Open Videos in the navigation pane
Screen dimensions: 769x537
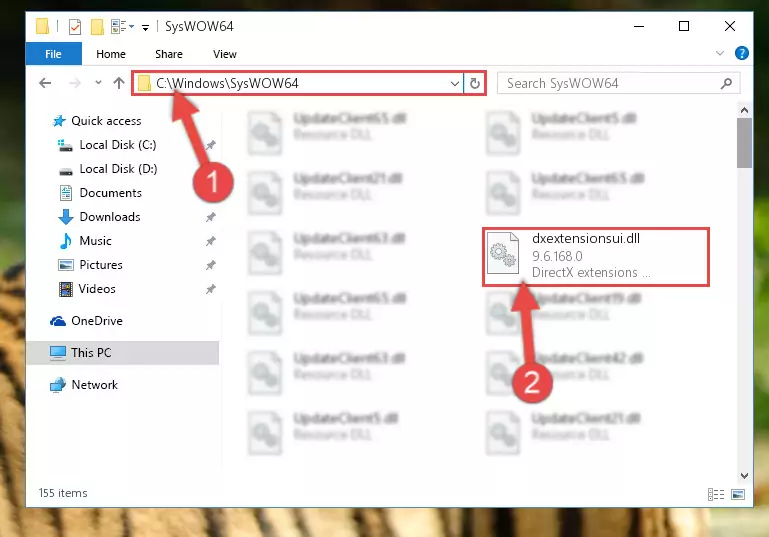97,289
